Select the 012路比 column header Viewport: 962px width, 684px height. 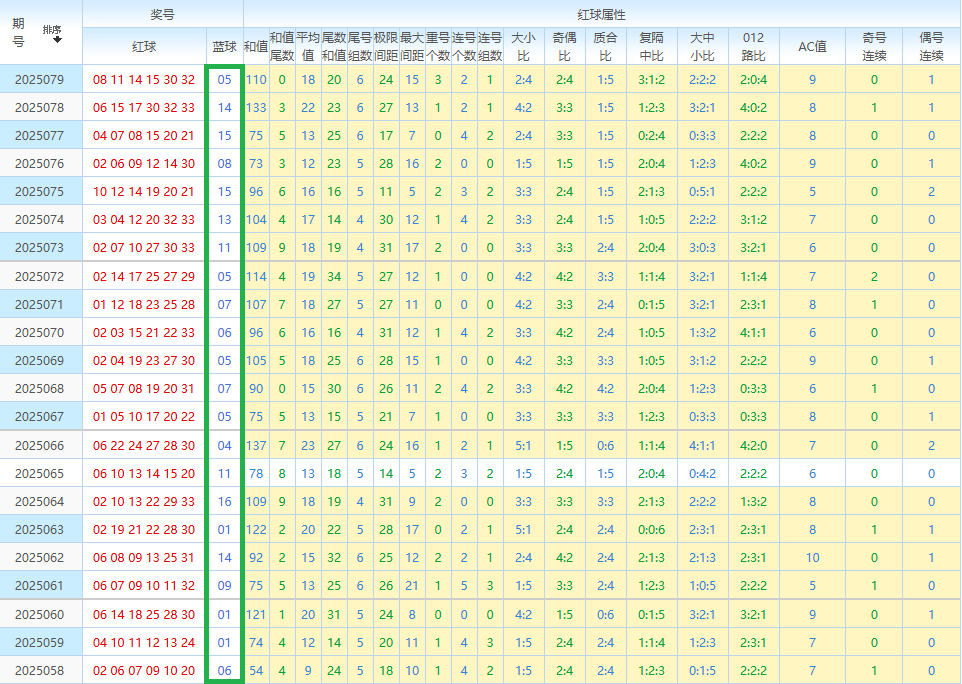tap(753, 47)
